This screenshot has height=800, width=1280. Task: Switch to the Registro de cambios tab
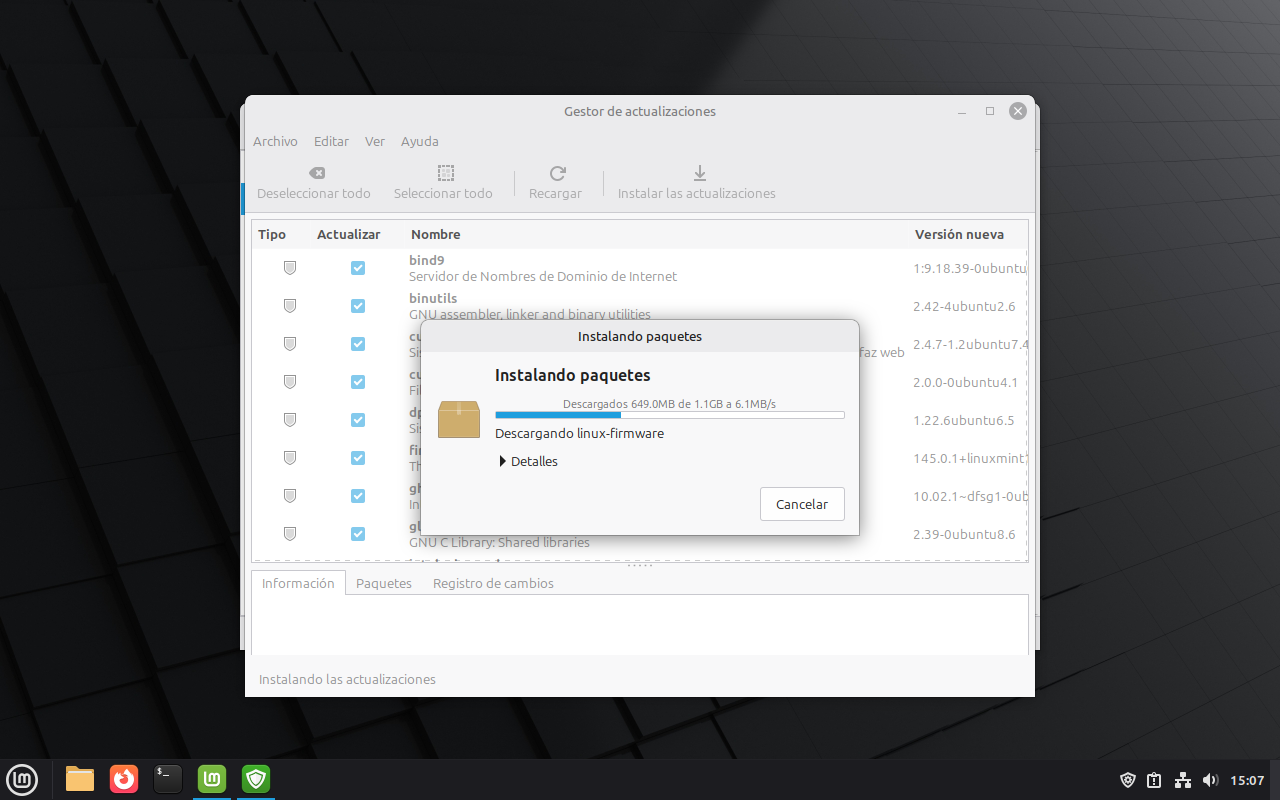pos(493,583)
